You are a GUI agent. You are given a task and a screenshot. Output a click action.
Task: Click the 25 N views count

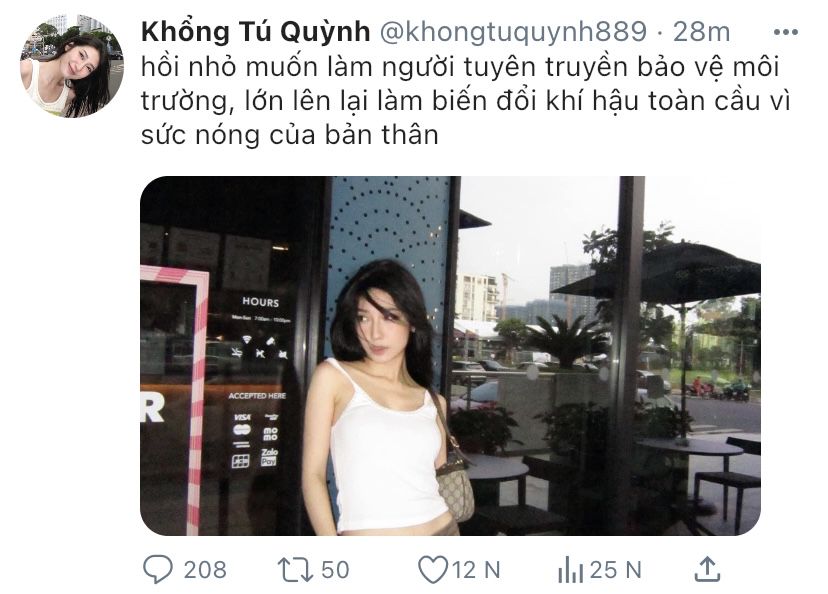coord(615,570)
